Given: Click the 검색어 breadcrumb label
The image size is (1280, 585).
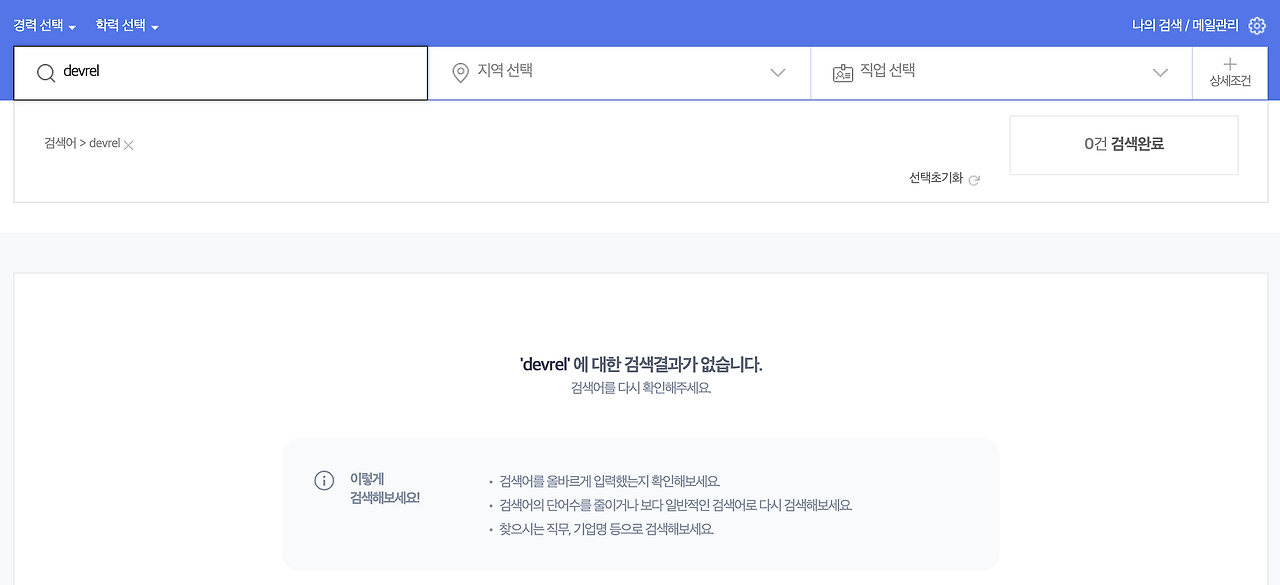Looking at the screenshot, I should pyautogui.click(x=59, y=144).
